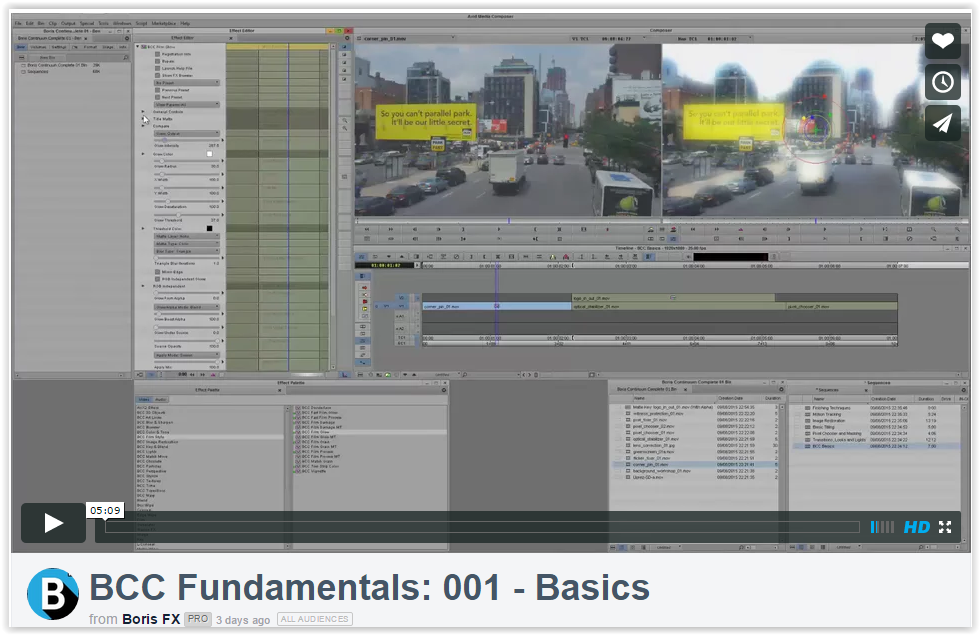Expand the General Controls parameter group
Viewport: 980px width, 635px height.
[x=143, y=111]
